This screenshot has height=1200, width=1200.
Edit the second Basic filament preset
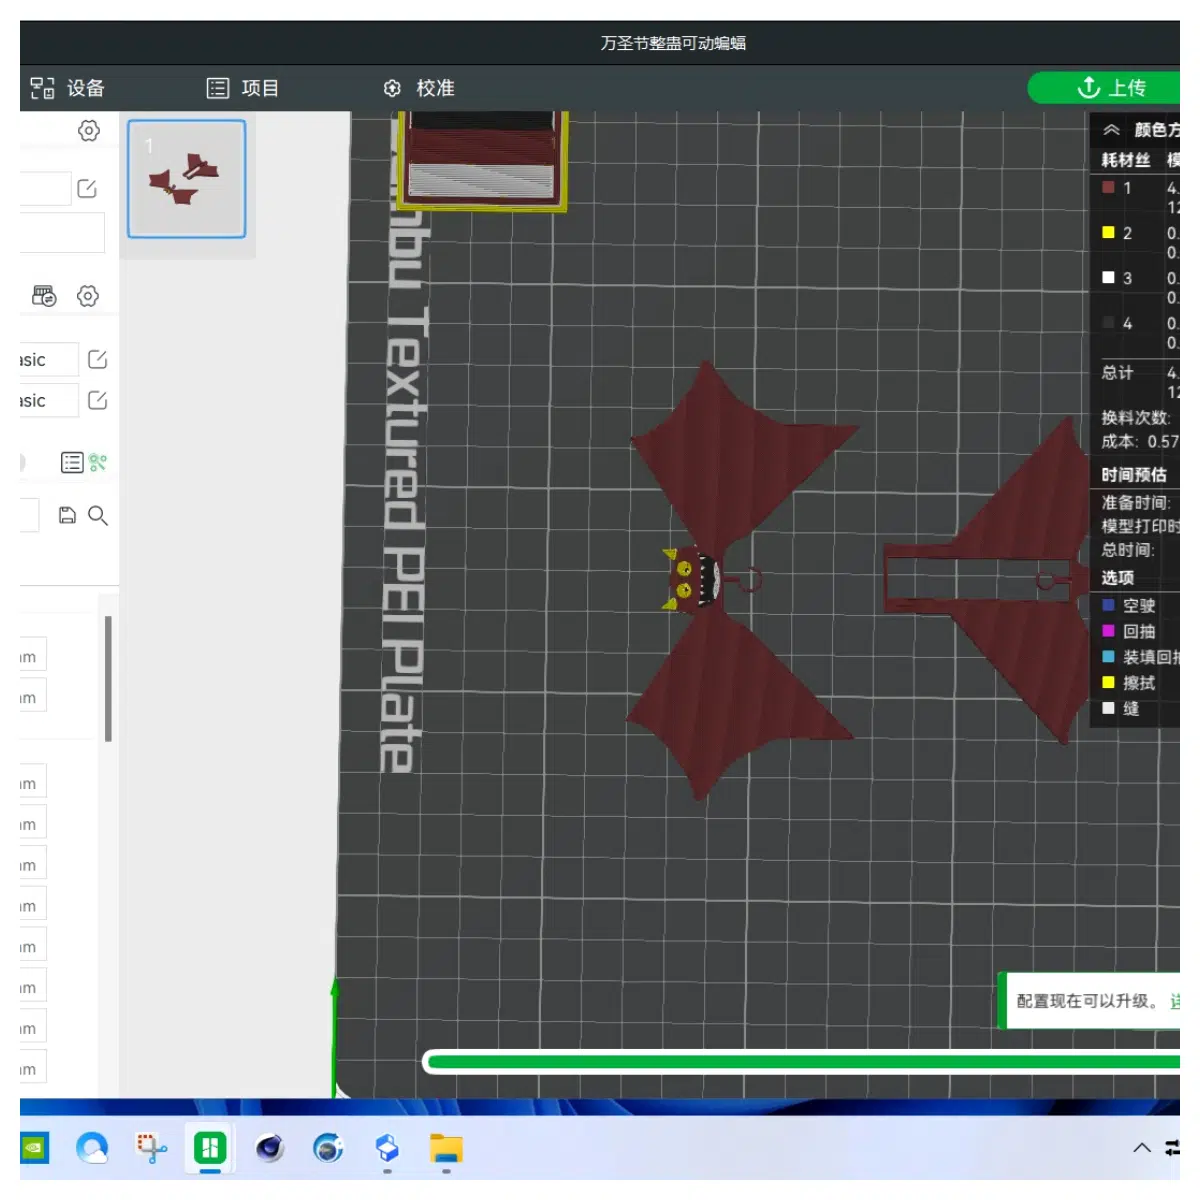(x=97, y=400)
